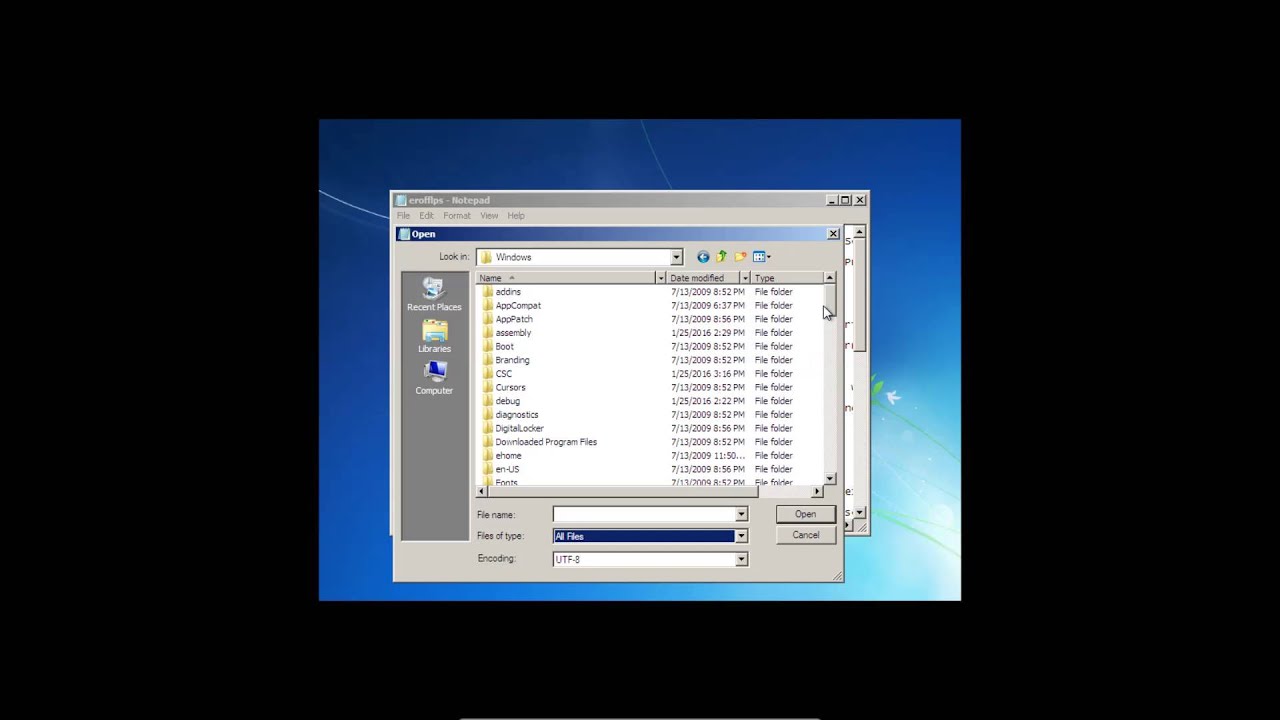The width and height of the screenshot is (1280, 720).
Task: Select the diagnostics folder icon
Action: [x=488, y=415]
